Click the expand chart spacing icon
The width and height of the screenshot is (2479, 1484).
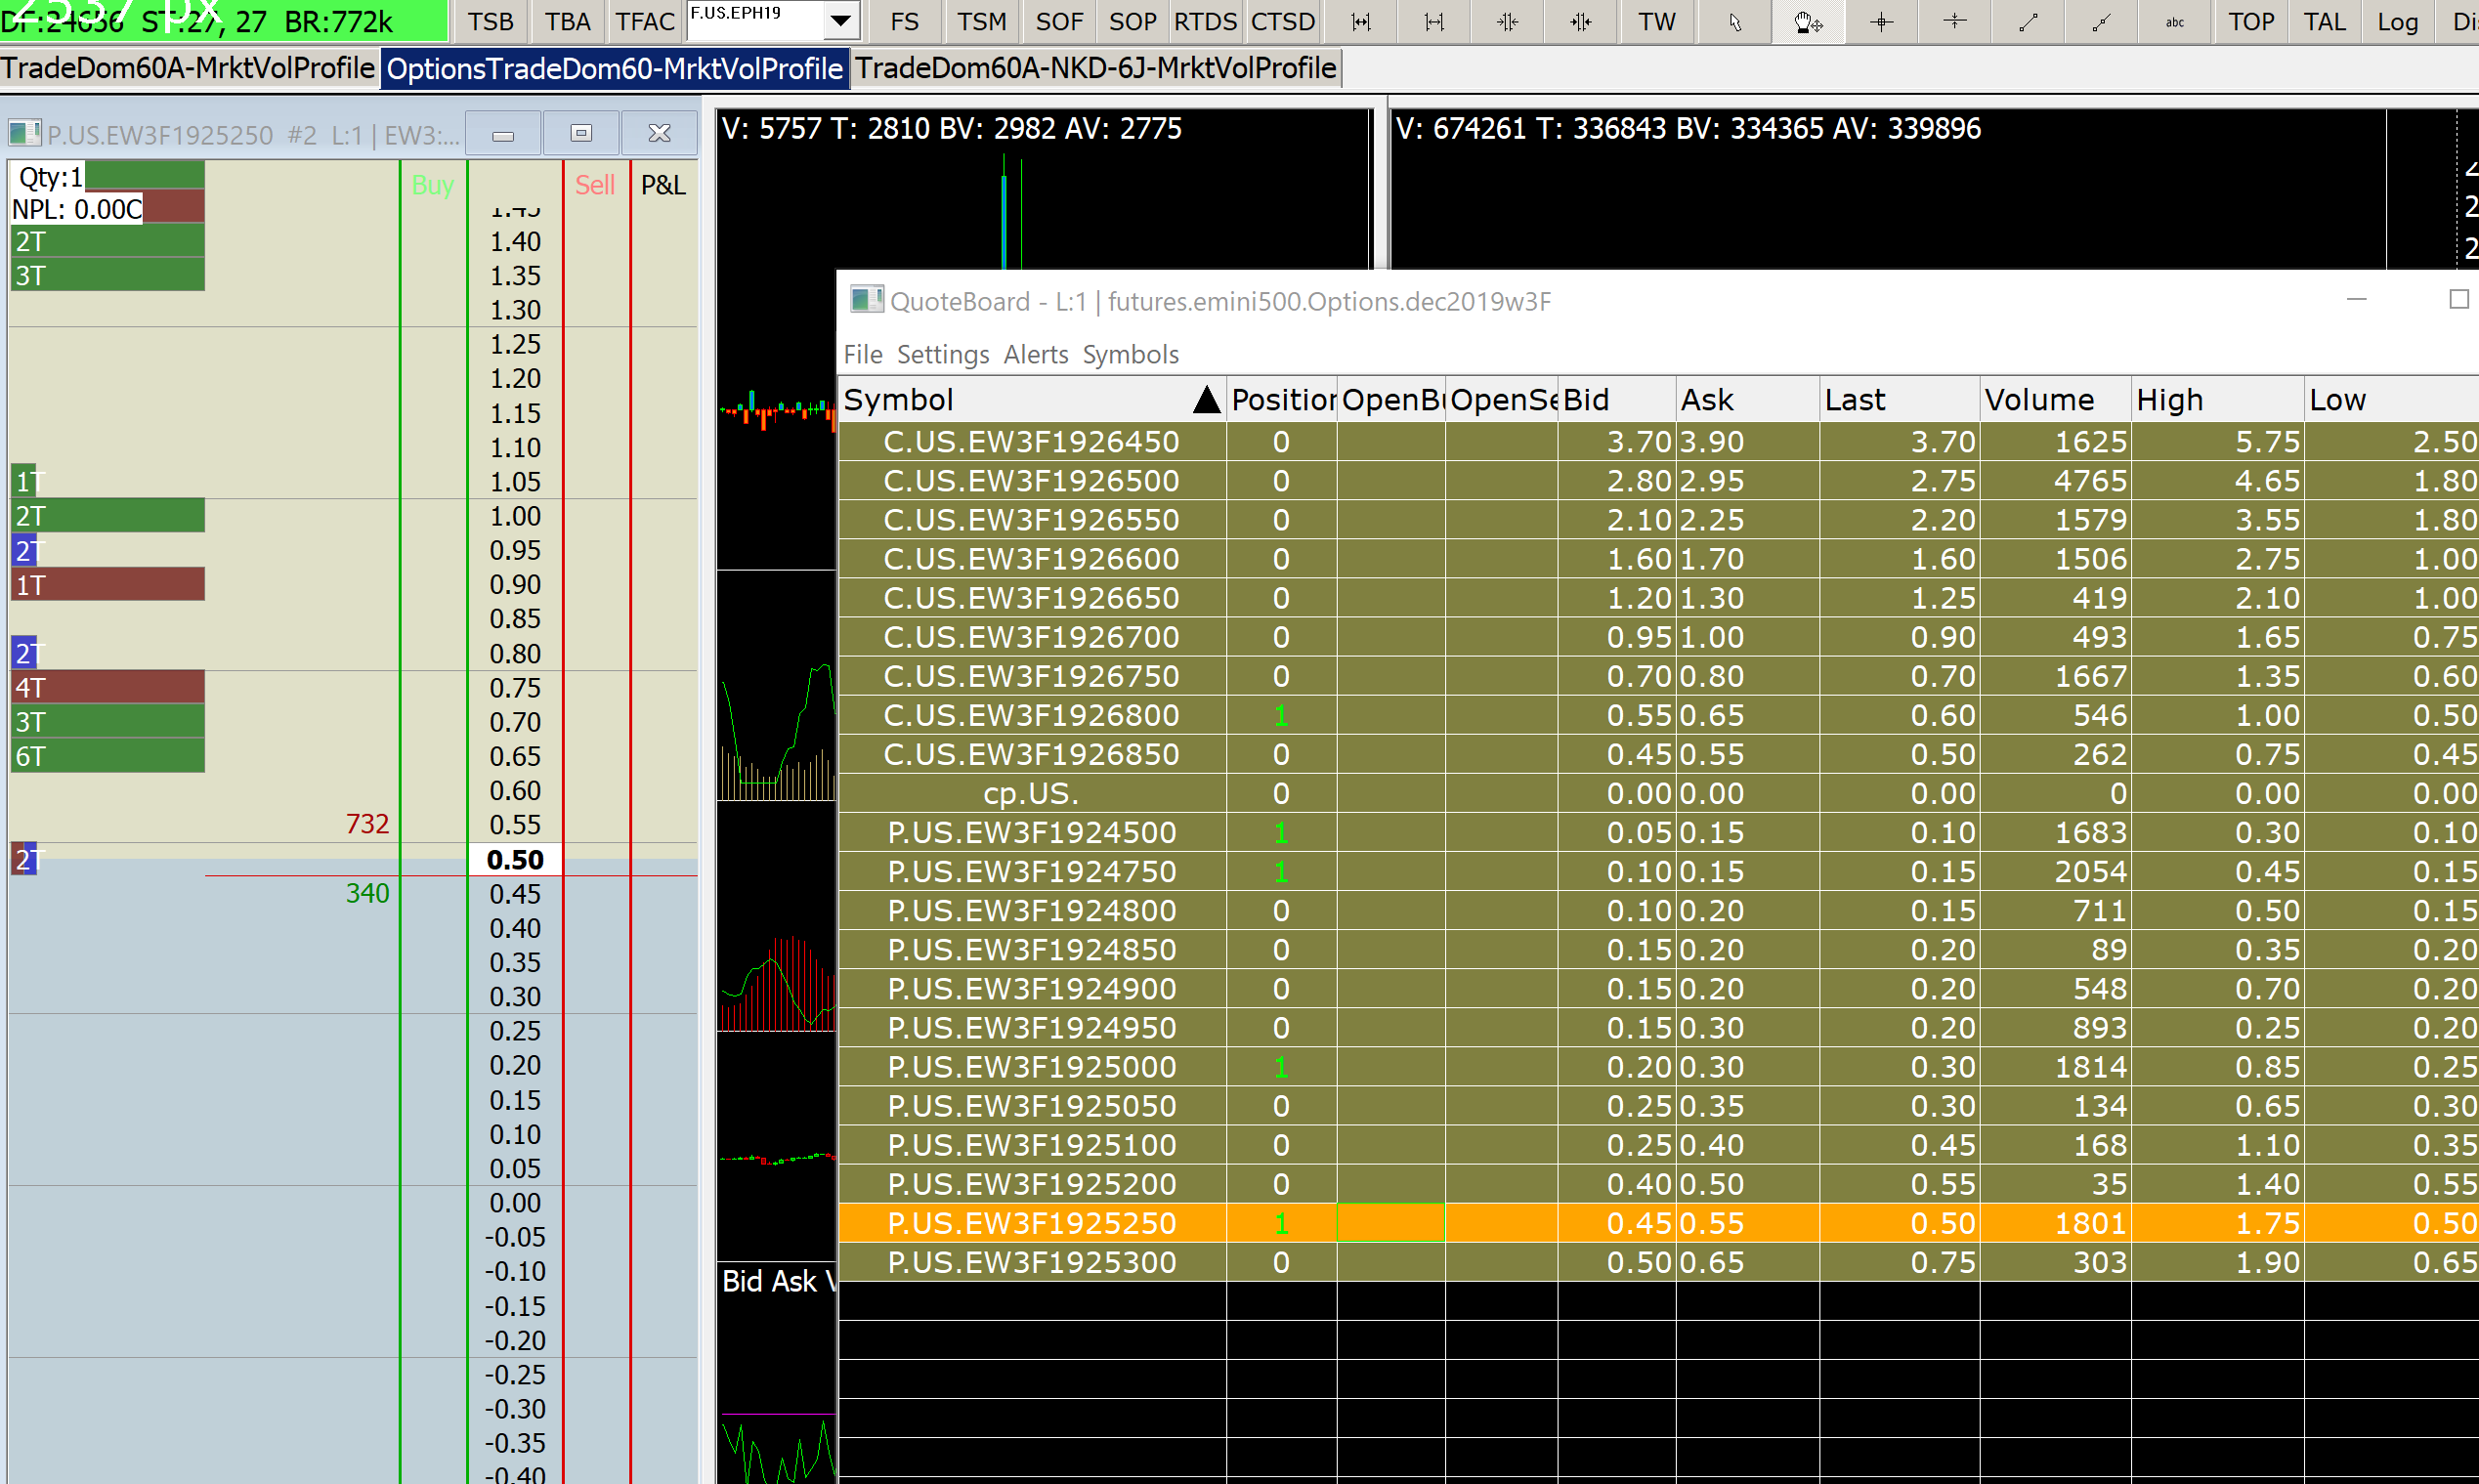[1361, 22]
